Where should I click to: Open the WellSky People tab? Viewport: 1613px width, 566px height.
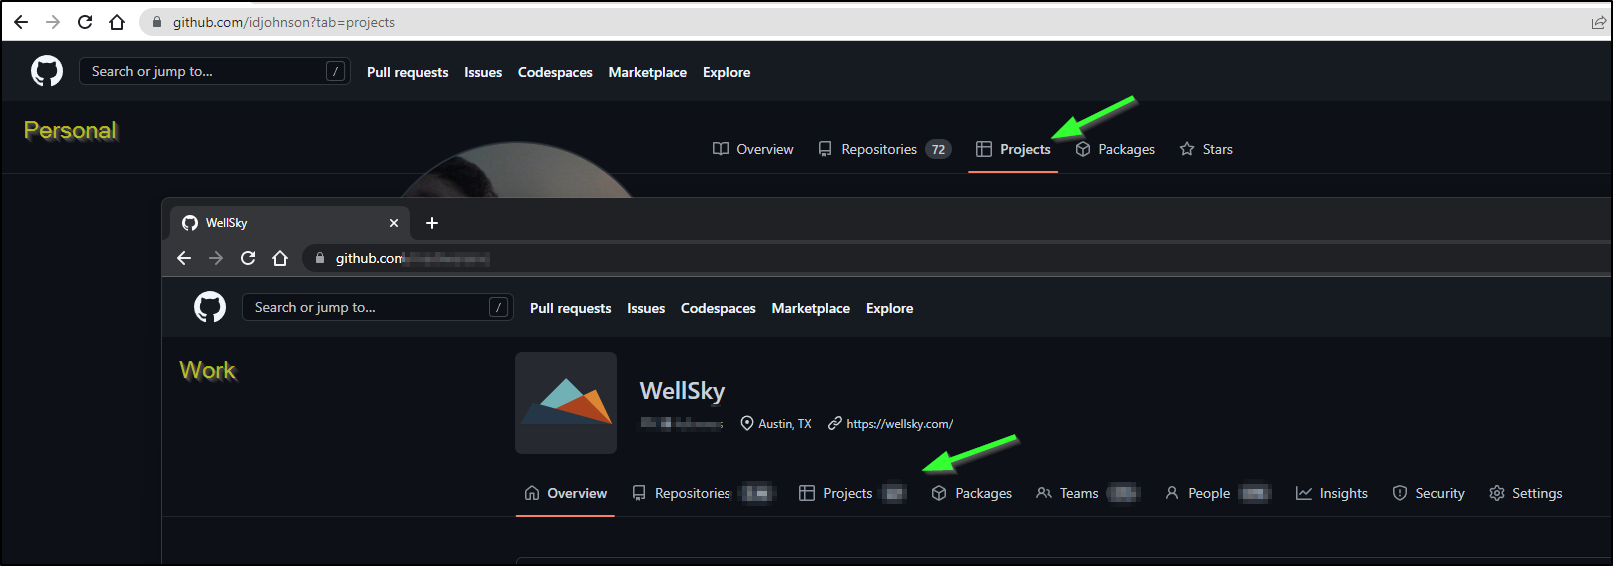coord(1217,493)
